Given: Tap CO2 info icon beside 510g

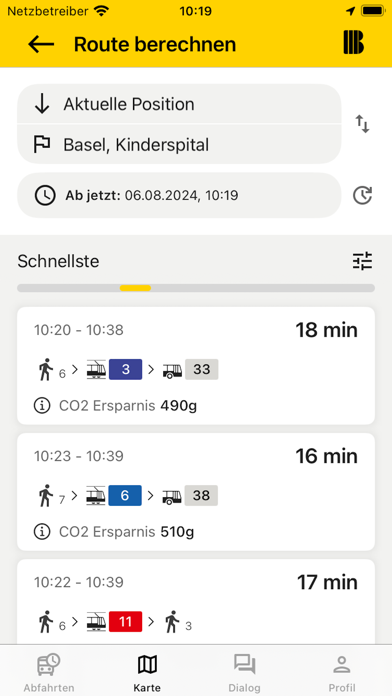Looking at the screenshot, I should 42,532.
